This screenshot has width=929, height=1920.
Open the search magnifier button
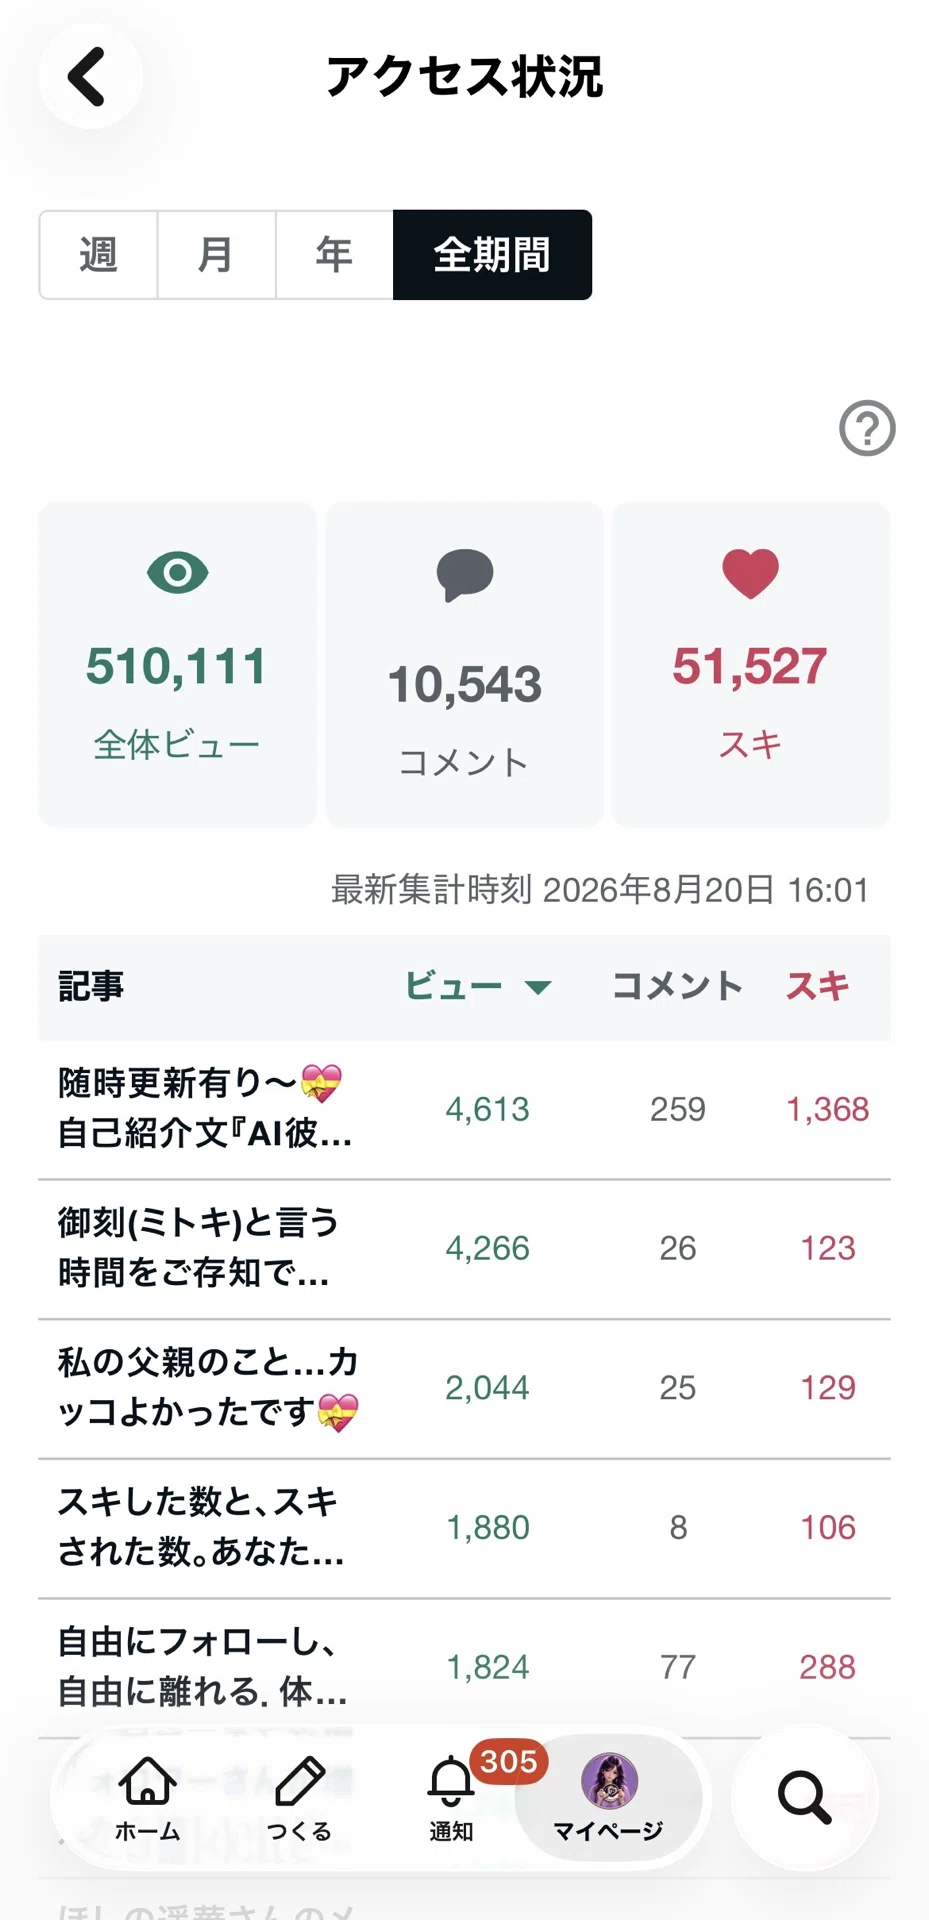point(805,1798)
